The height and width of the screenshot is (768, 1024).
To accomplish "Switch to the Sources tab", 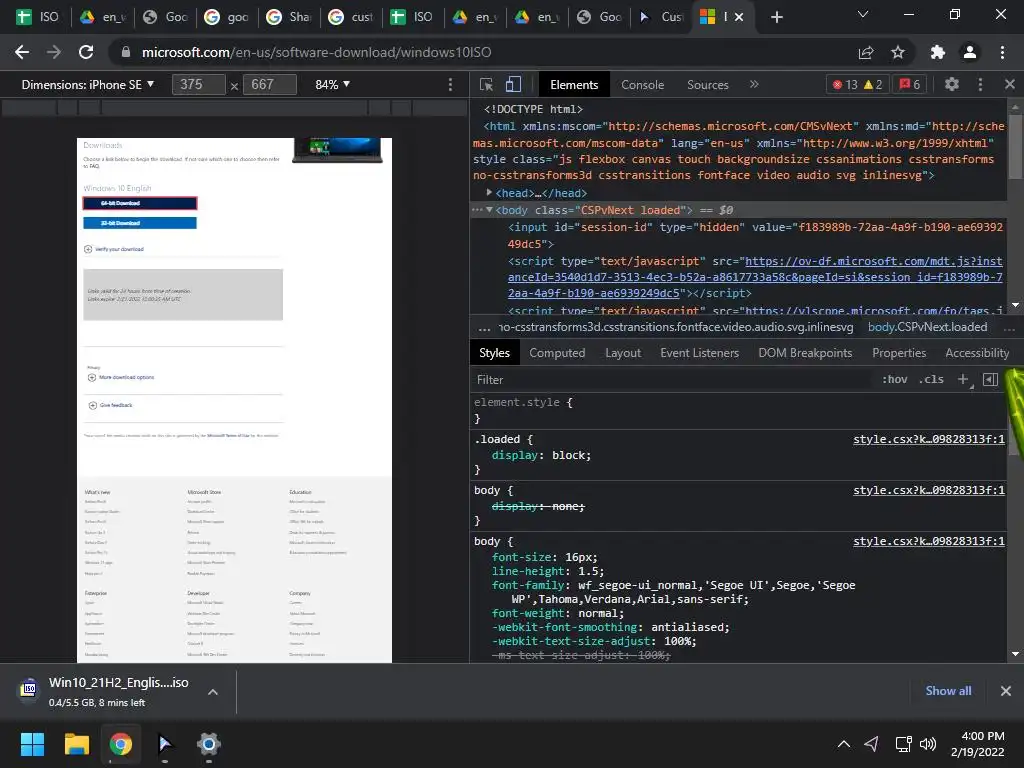I will pos(707,85).
